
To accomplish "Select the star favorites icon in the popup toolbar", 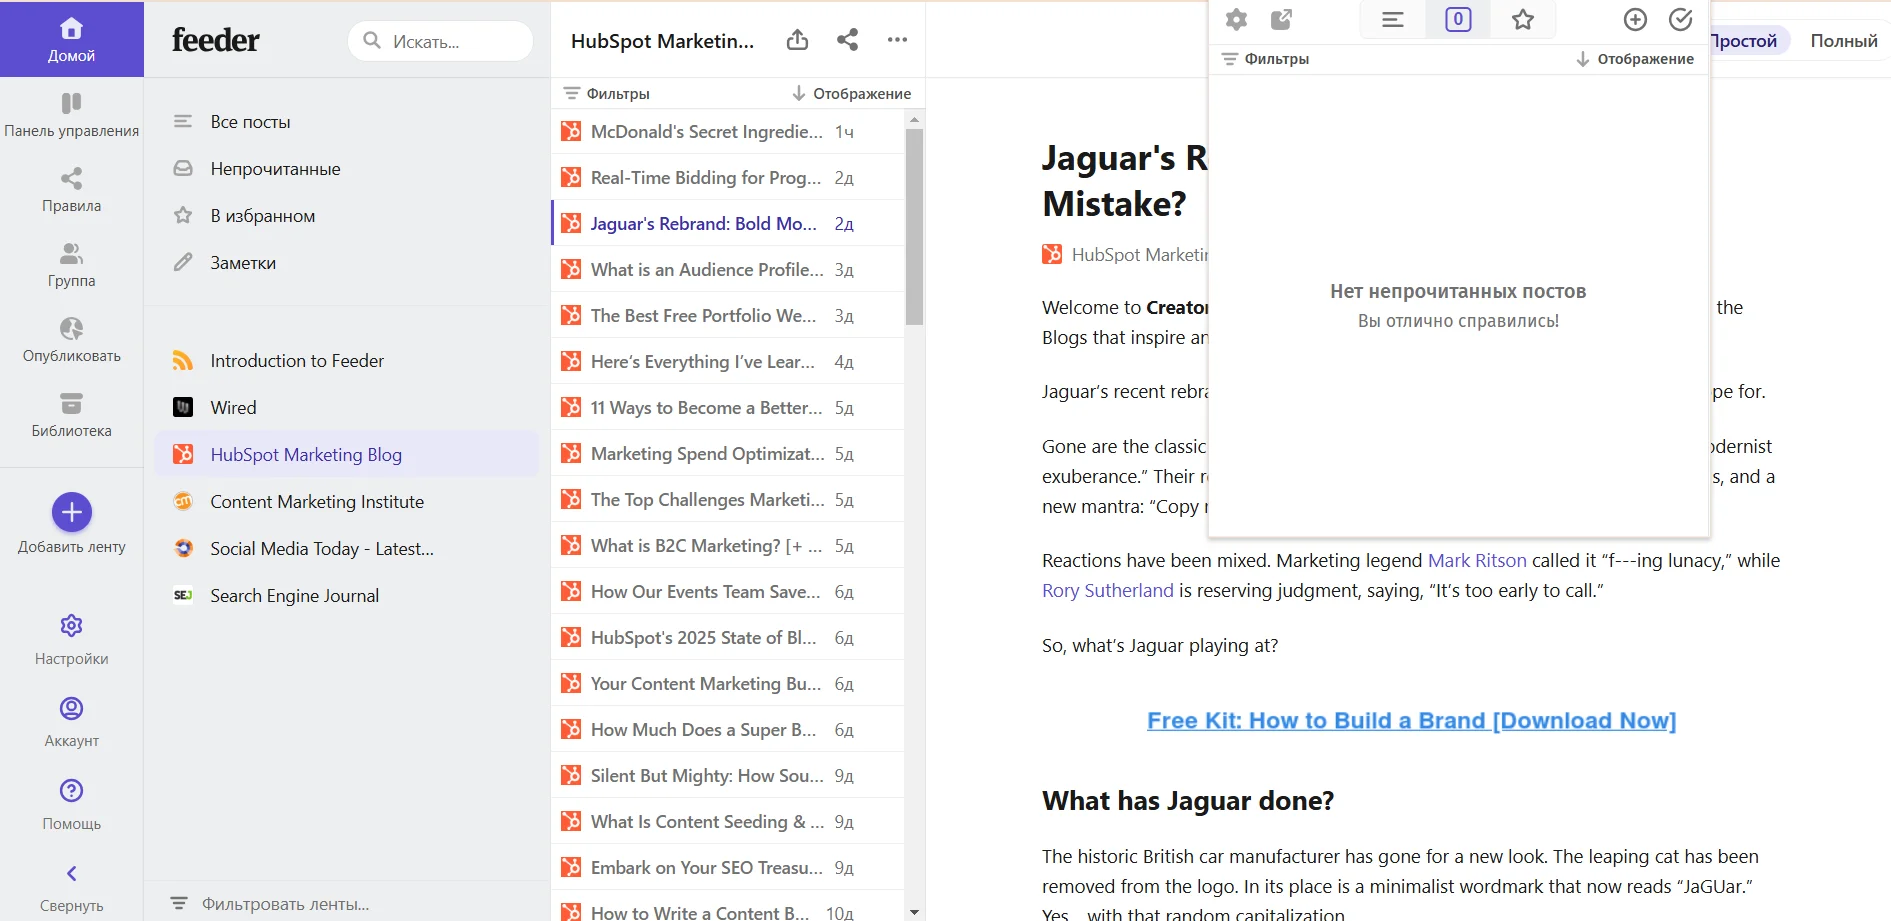I will pyautogui.click(x=1523, y=19).
